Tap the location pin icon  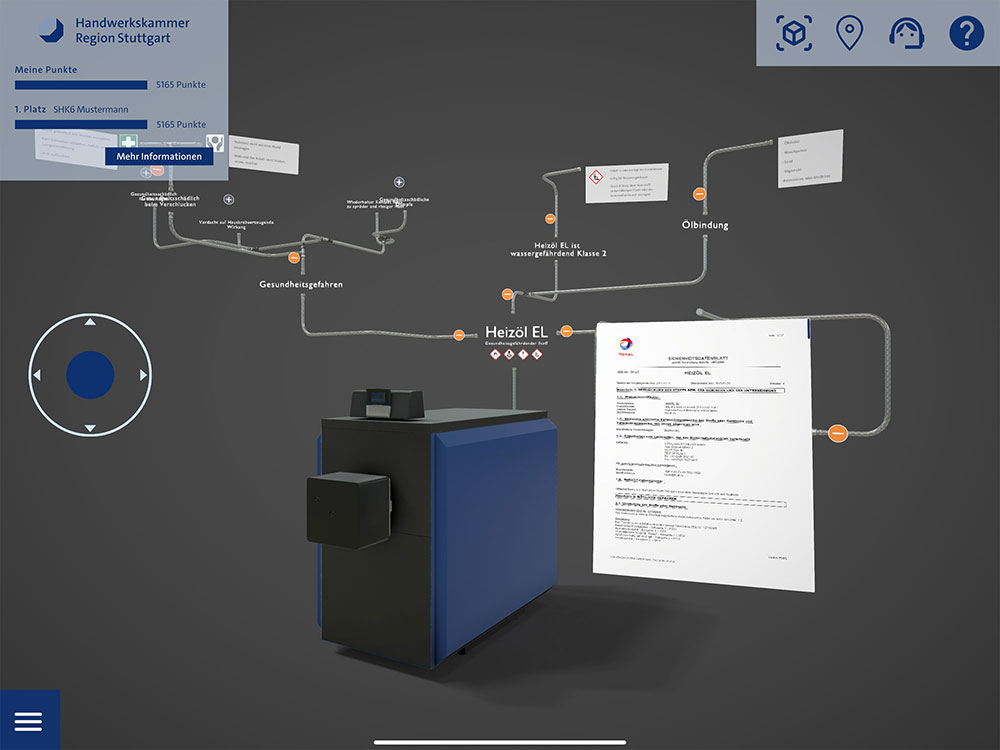[x=849, y=33]
